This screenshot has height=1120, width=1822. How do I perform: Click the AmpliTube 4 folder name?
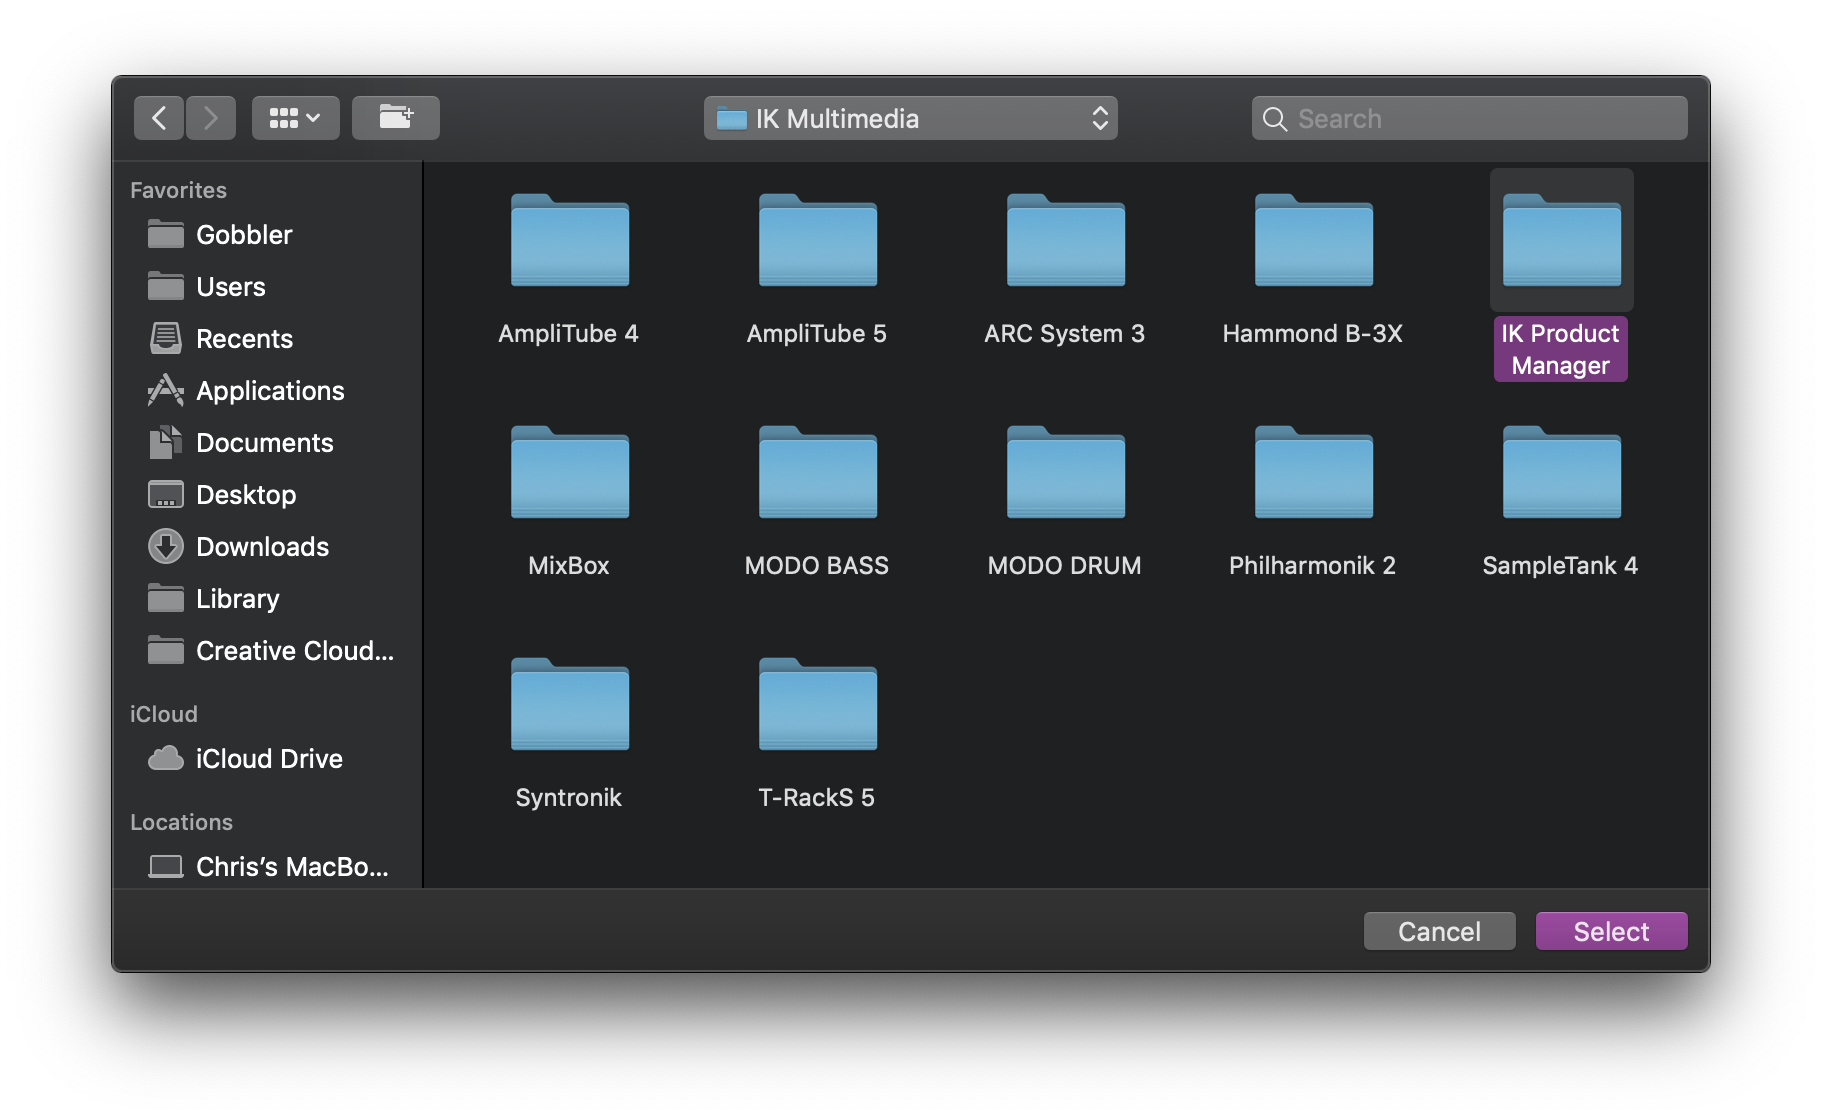pos(569,334)
